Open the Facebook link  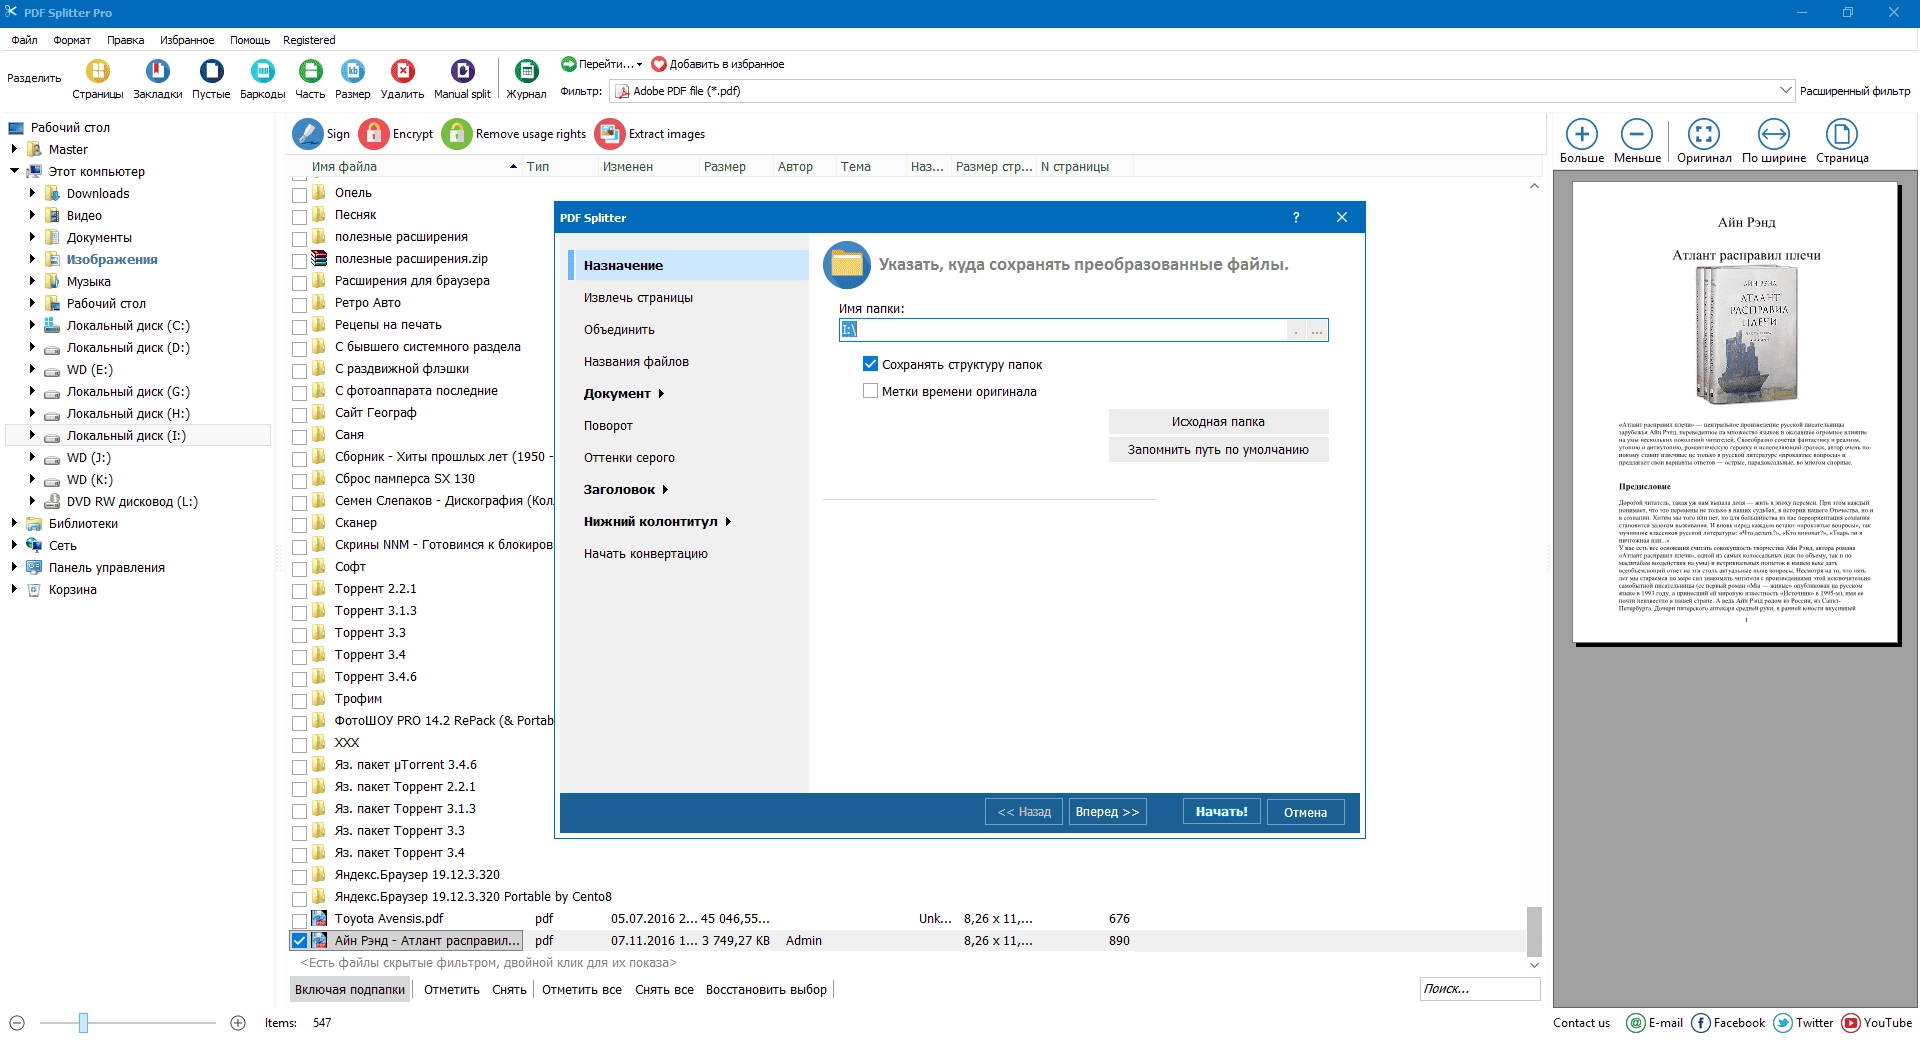pos(1728,1023)
